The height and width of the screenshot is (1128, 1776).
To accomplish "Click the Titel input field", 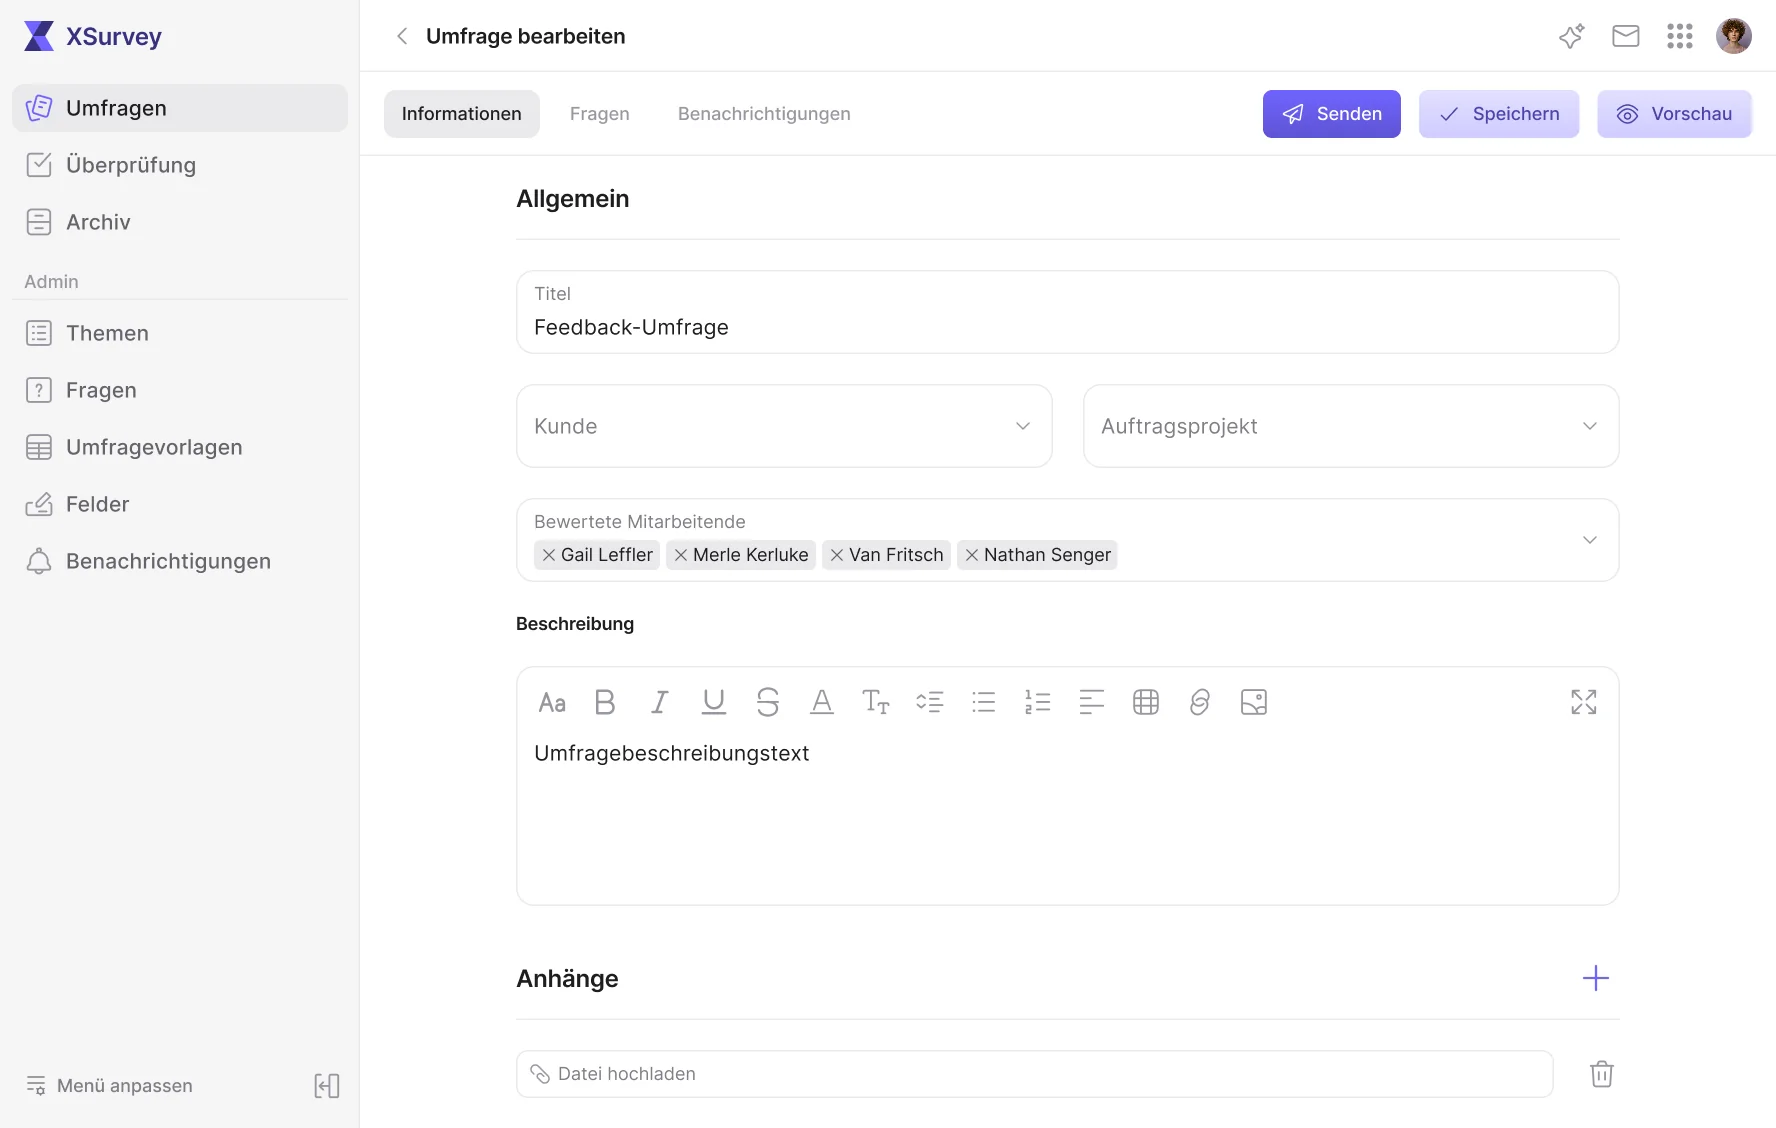I will click(1068, 312).
